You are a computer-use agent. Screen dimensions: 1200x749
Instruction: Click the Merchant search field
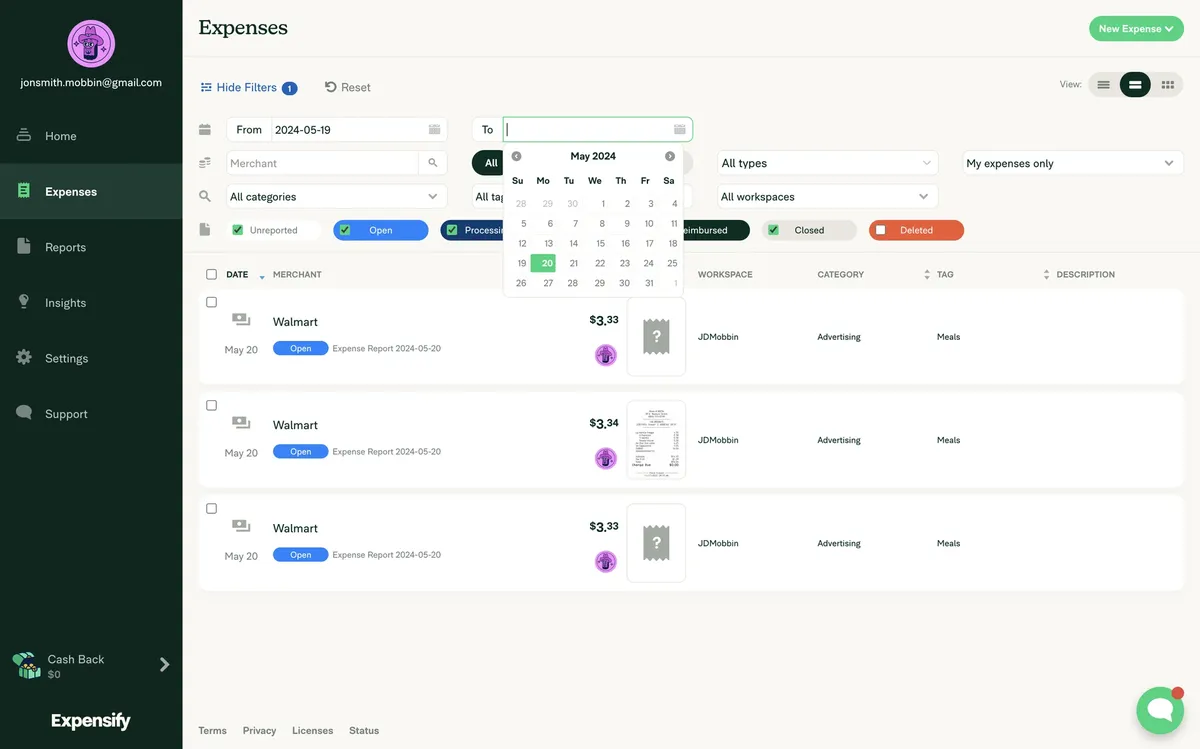pyautogui.click(x=323, y=163)
